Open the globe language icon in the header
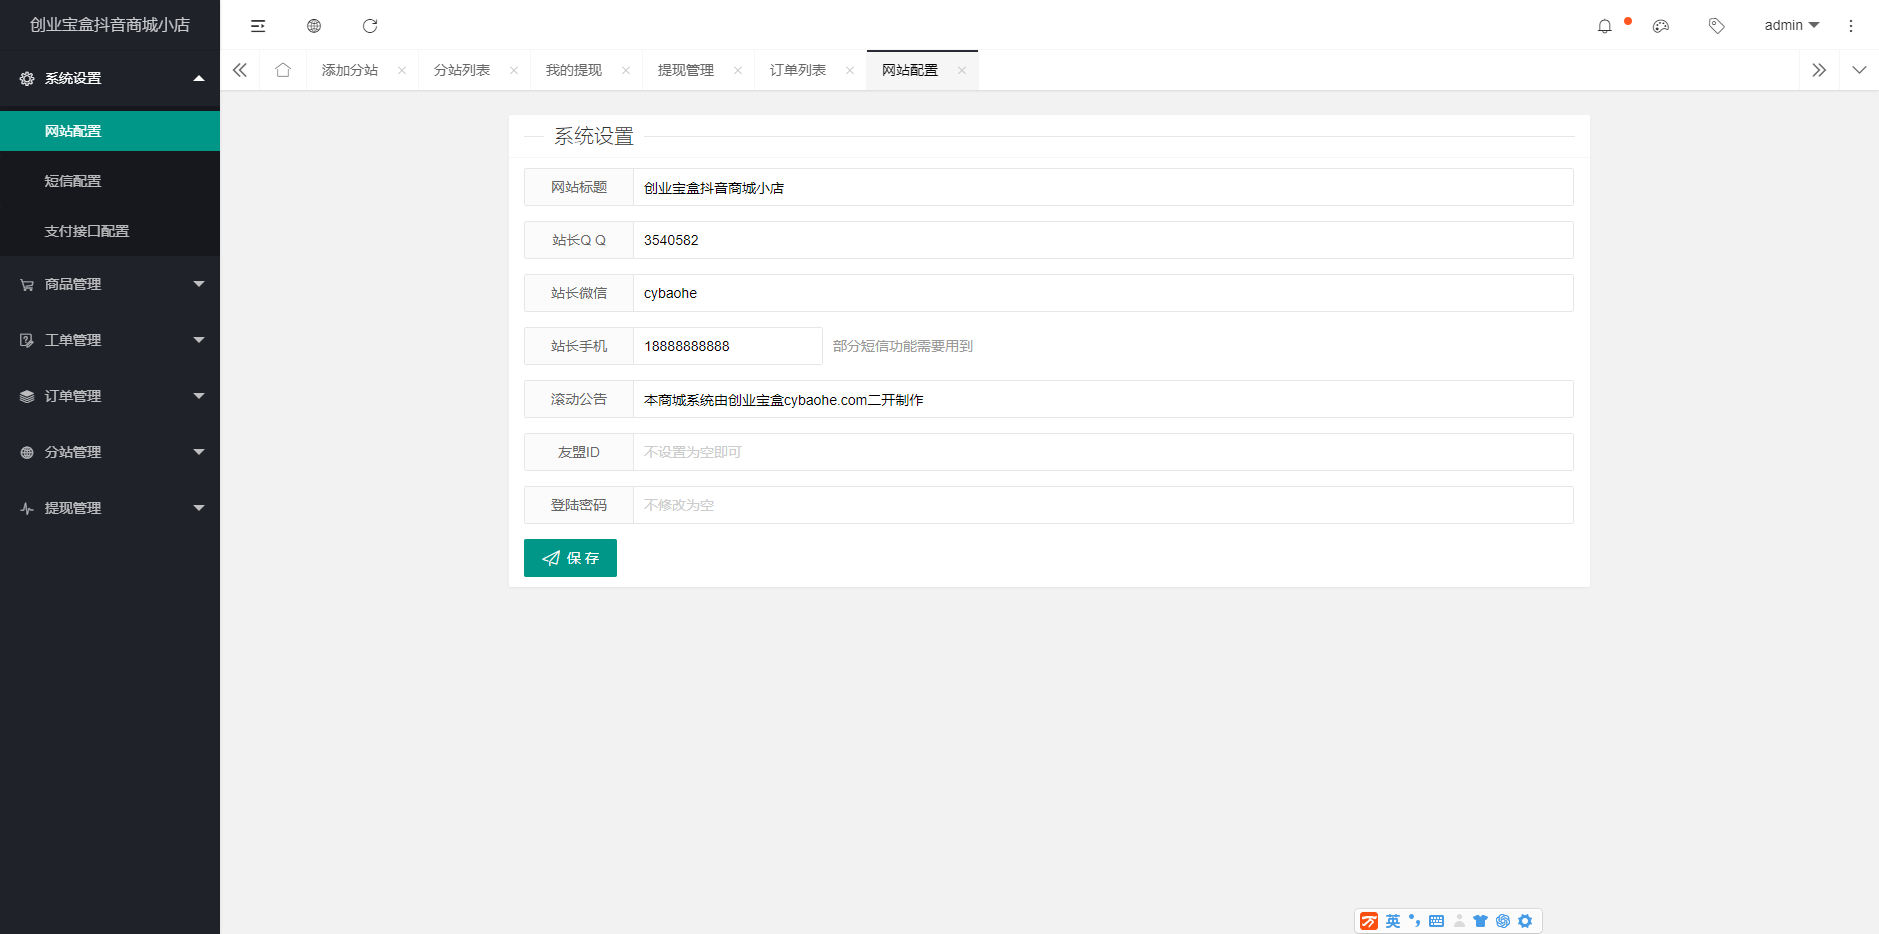This screenshot has height=934, width=1879. (314, 25)
